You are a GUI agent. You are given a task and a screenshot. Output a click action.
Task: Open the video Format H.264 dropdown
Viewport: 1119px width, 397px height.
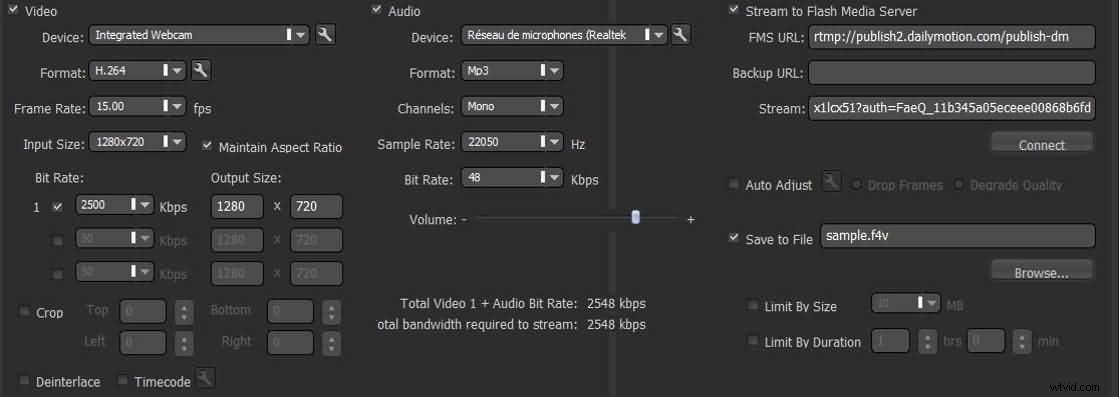pyautogui.click(x=137, y=70)
